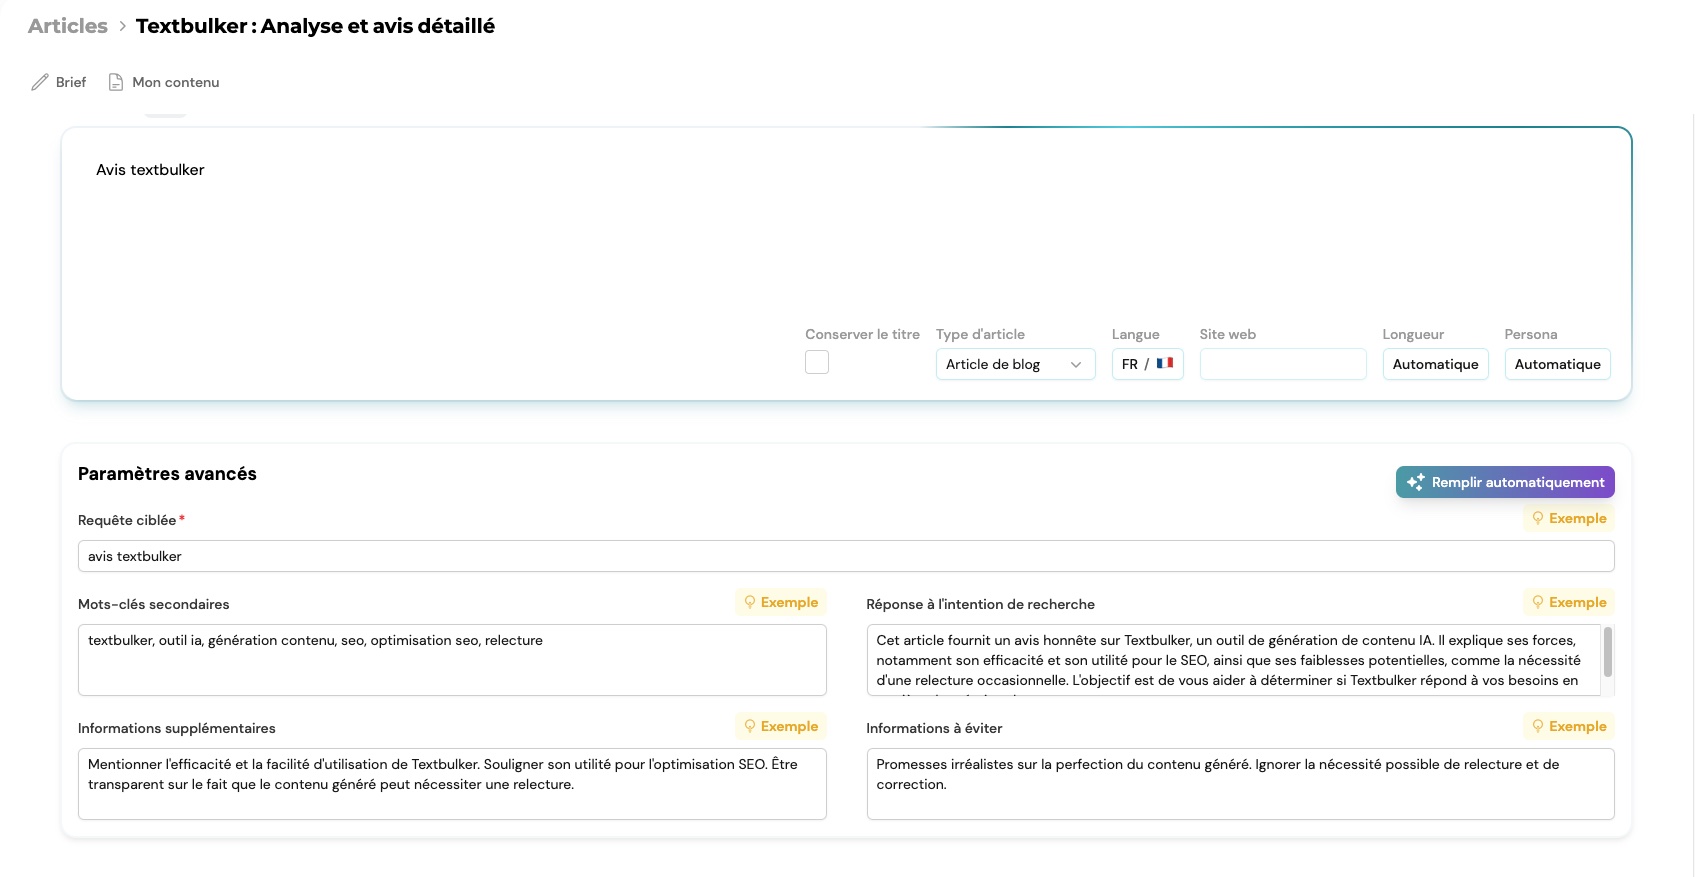Click the Mon contenu document icon
This screenshot has height=877, width=1695.
(116, 82)
